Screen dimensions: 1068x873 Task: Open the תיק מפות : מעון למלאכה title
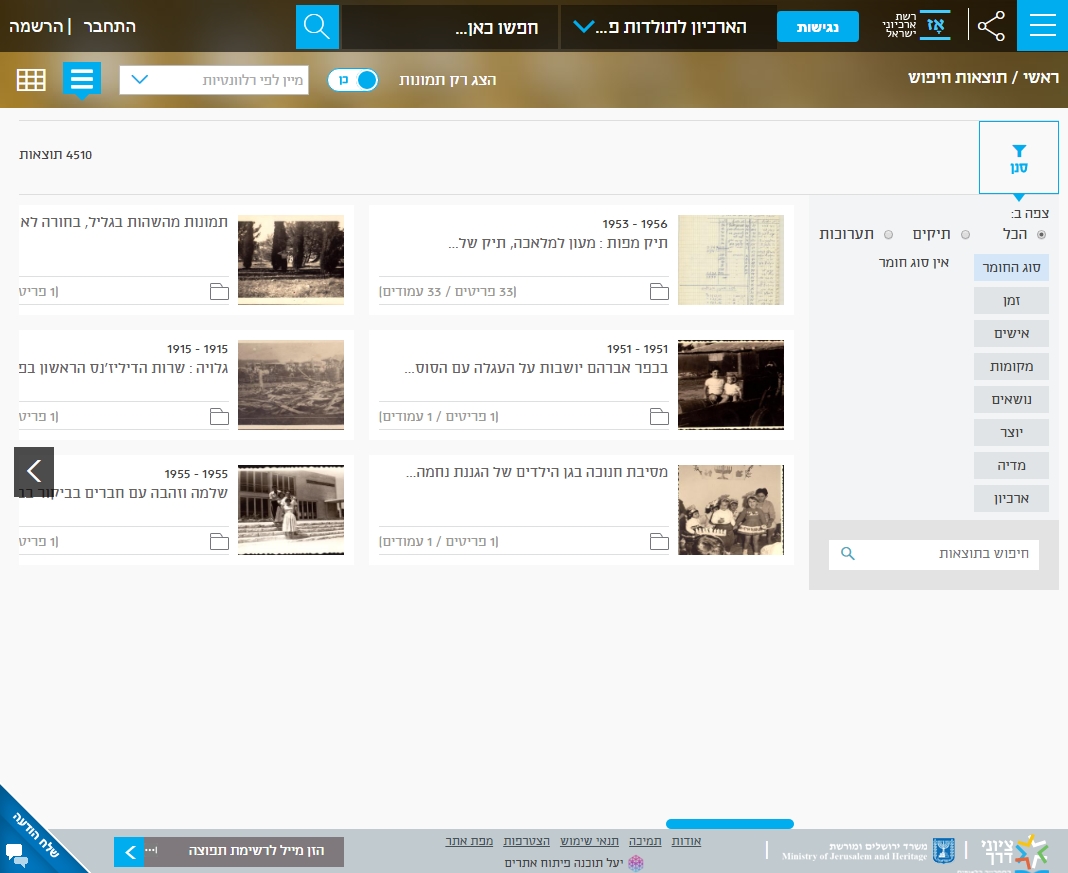(x=558, y=243)
